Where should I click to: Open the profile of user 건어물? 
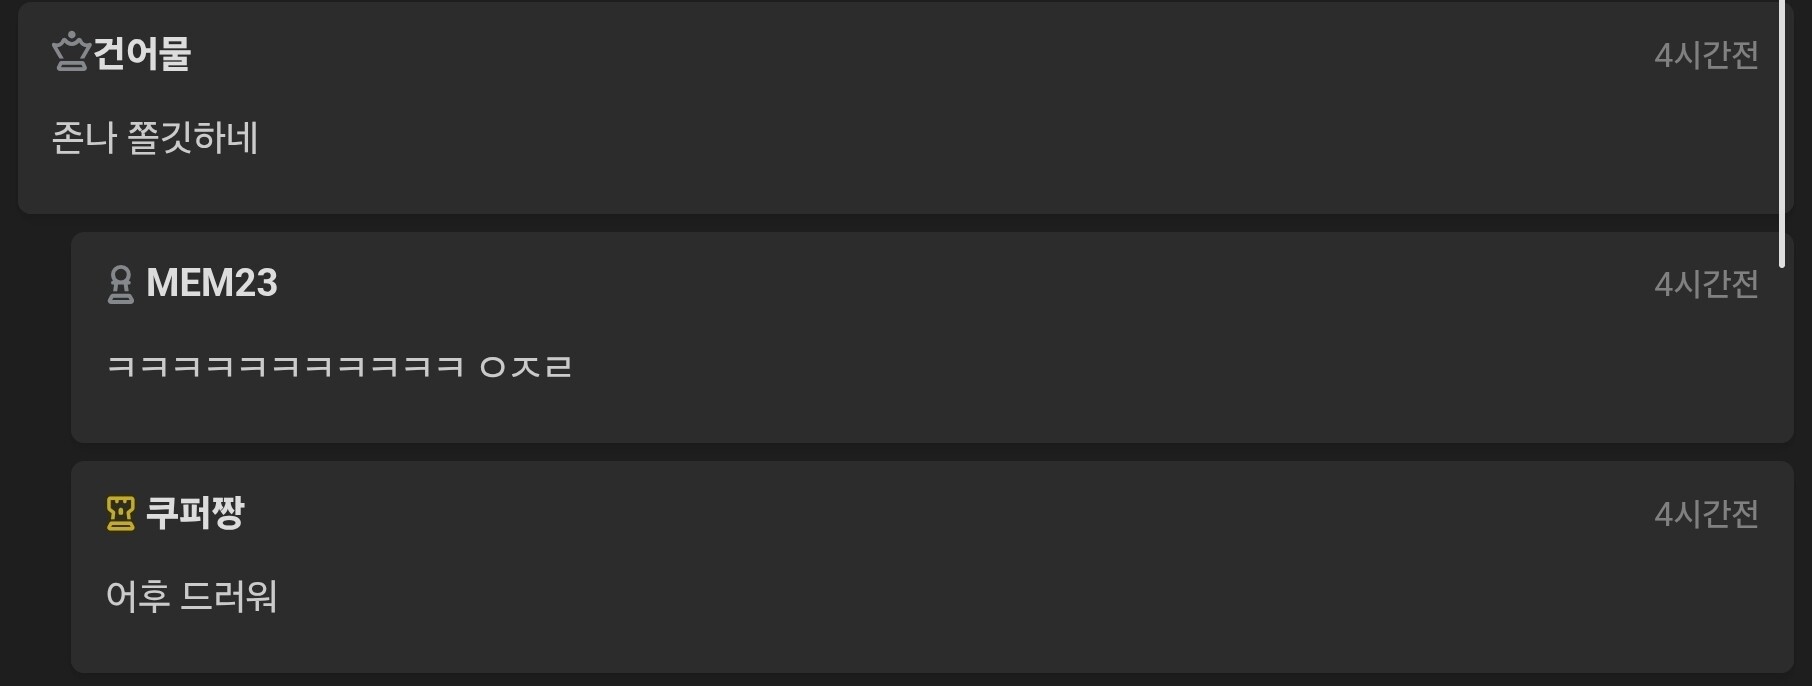(x=141, y=53)
